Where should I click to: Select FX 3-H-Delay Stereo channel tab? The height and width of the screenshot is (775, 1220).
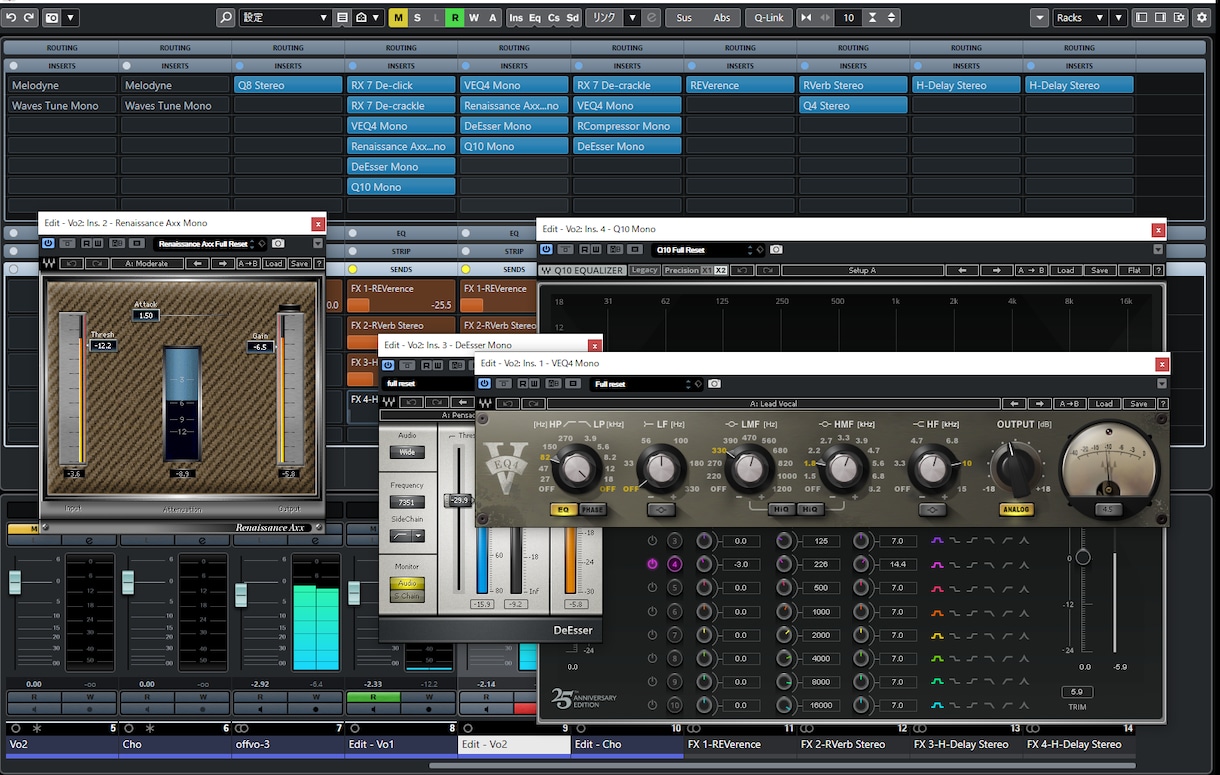[x=966, y=744]
